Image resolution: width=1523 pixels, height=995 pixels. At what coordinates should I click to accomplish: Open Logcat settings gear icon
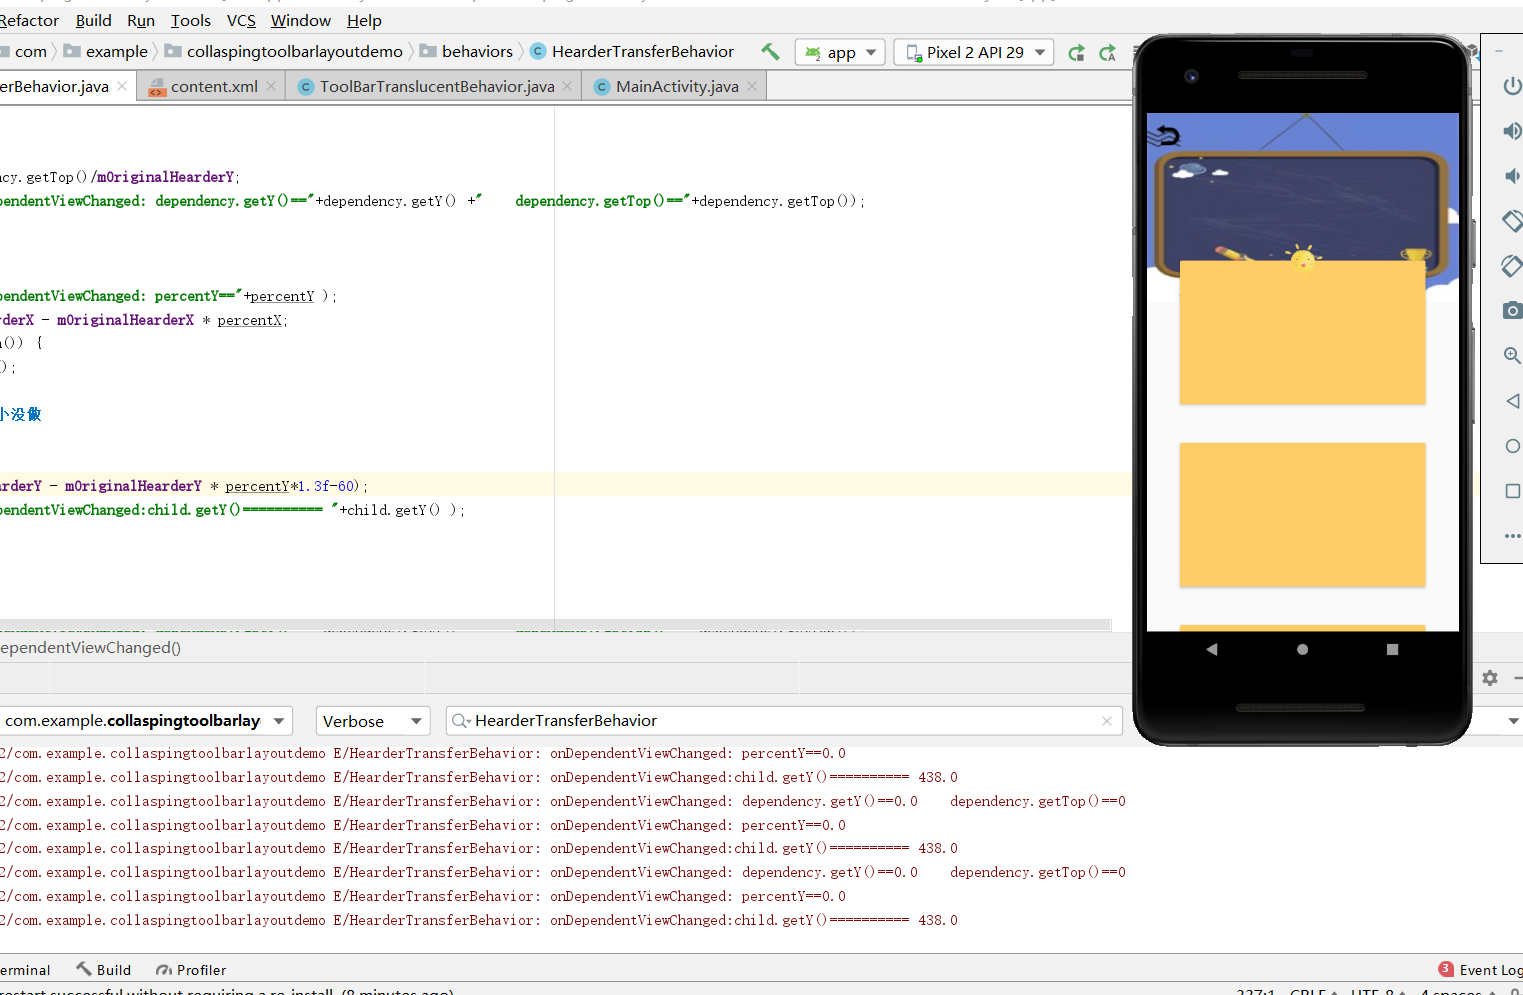click(1490, 678)
